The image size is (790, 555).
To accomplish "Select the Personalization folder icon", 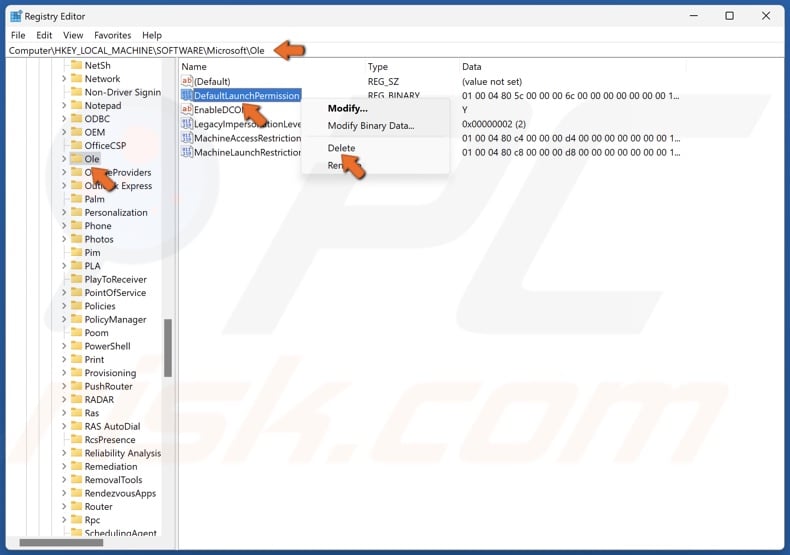I will pos(77,212).
